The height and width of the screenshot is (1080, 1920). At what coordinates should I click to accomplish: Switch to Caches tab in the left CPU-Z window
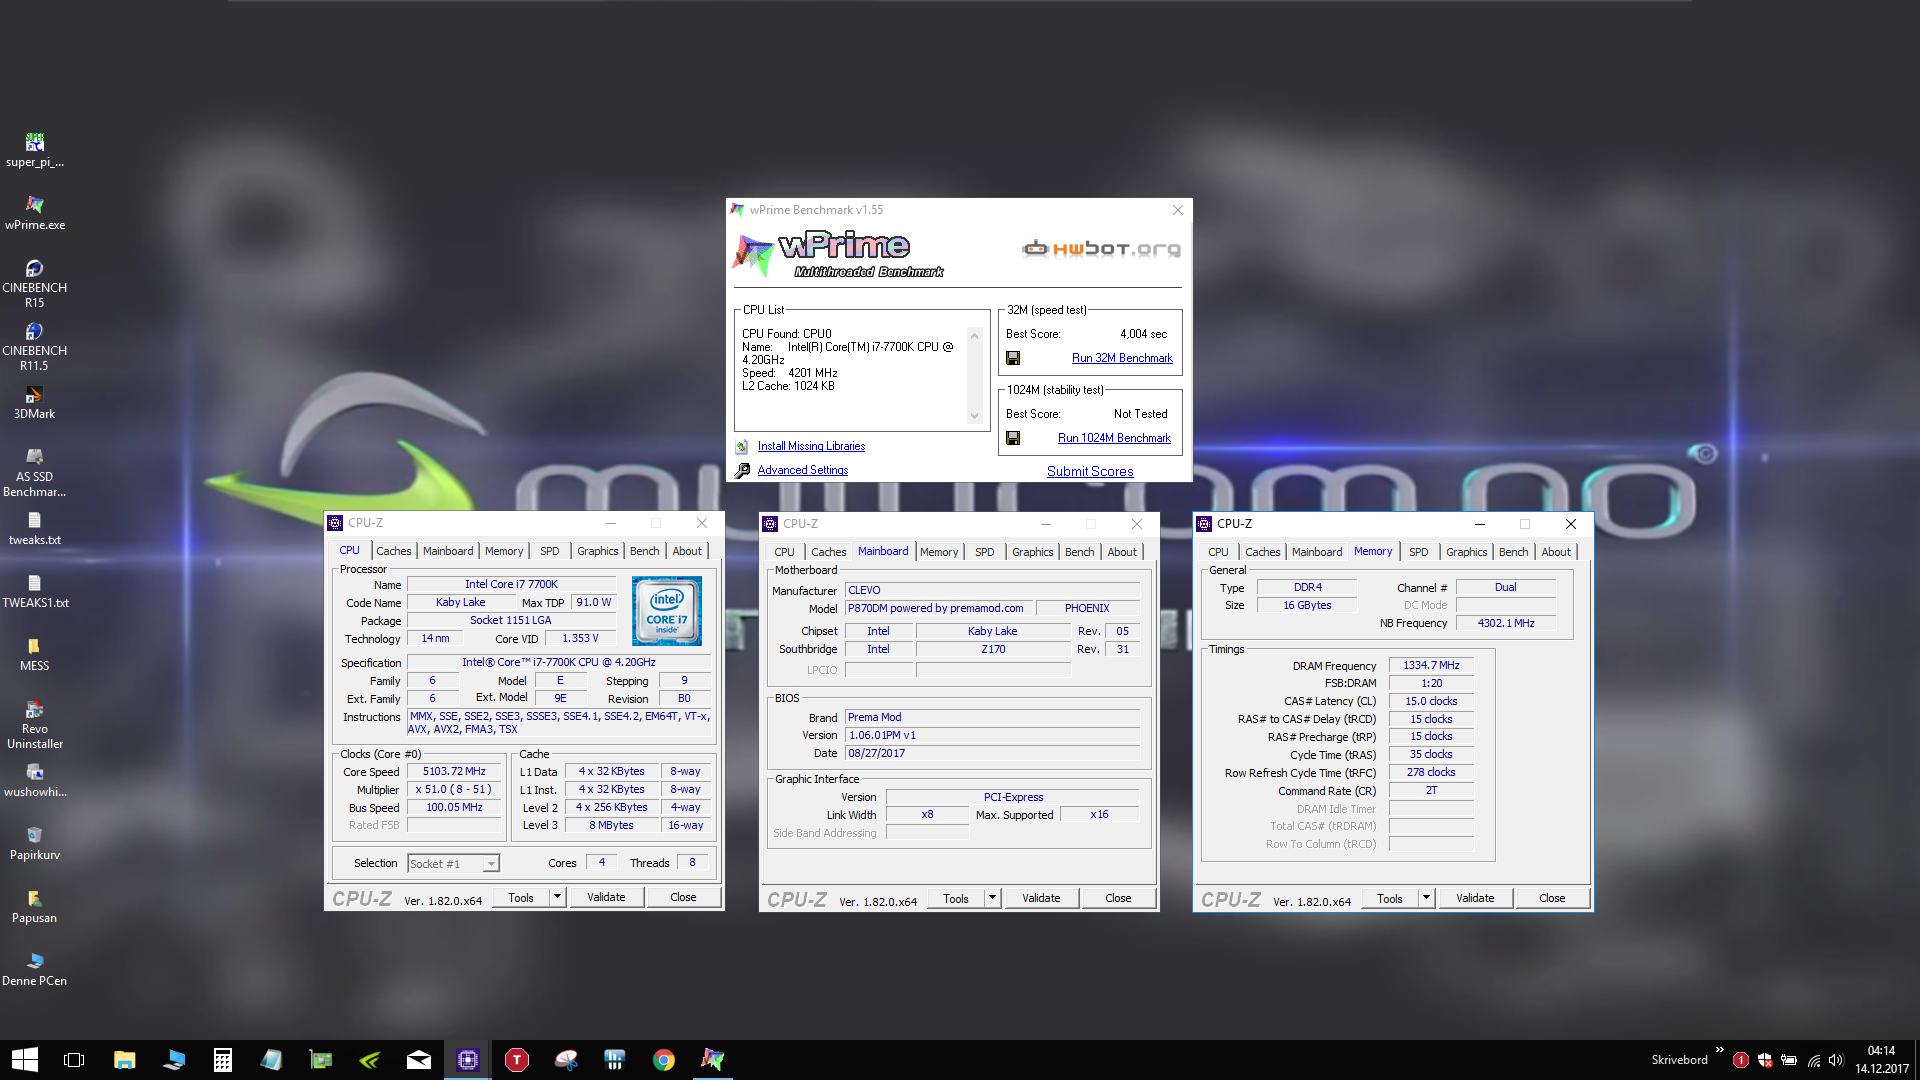click(393, 551)
